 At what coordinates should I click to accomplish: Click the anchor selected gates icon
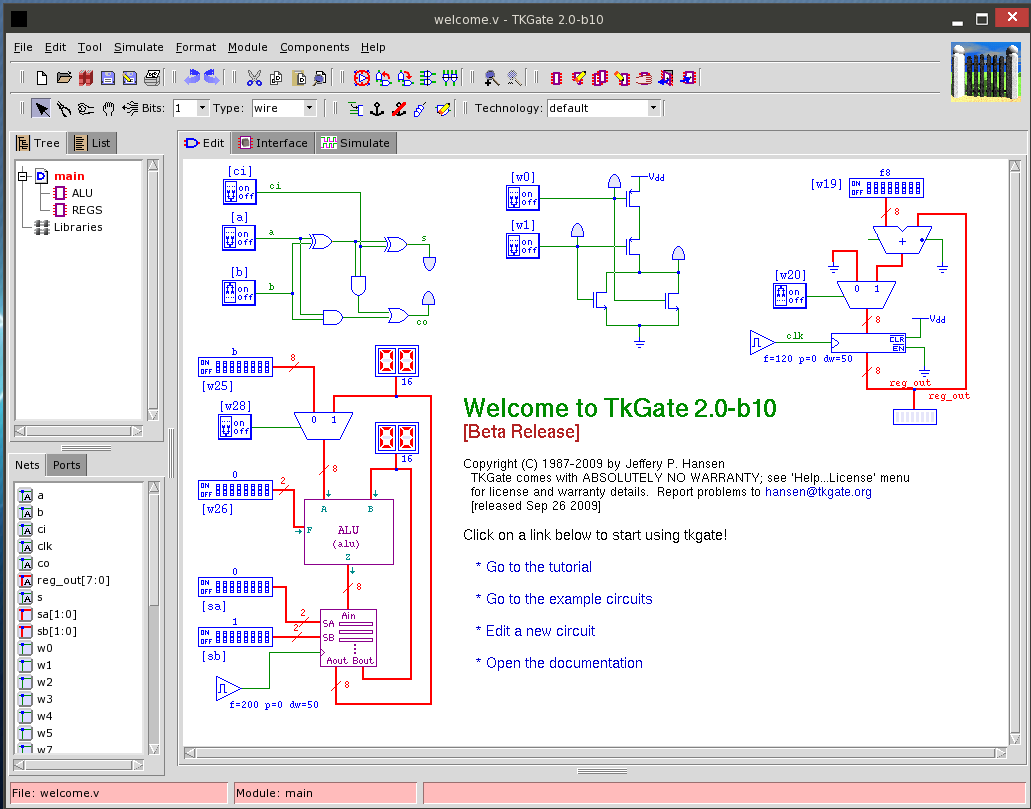[x=377, y=109]
